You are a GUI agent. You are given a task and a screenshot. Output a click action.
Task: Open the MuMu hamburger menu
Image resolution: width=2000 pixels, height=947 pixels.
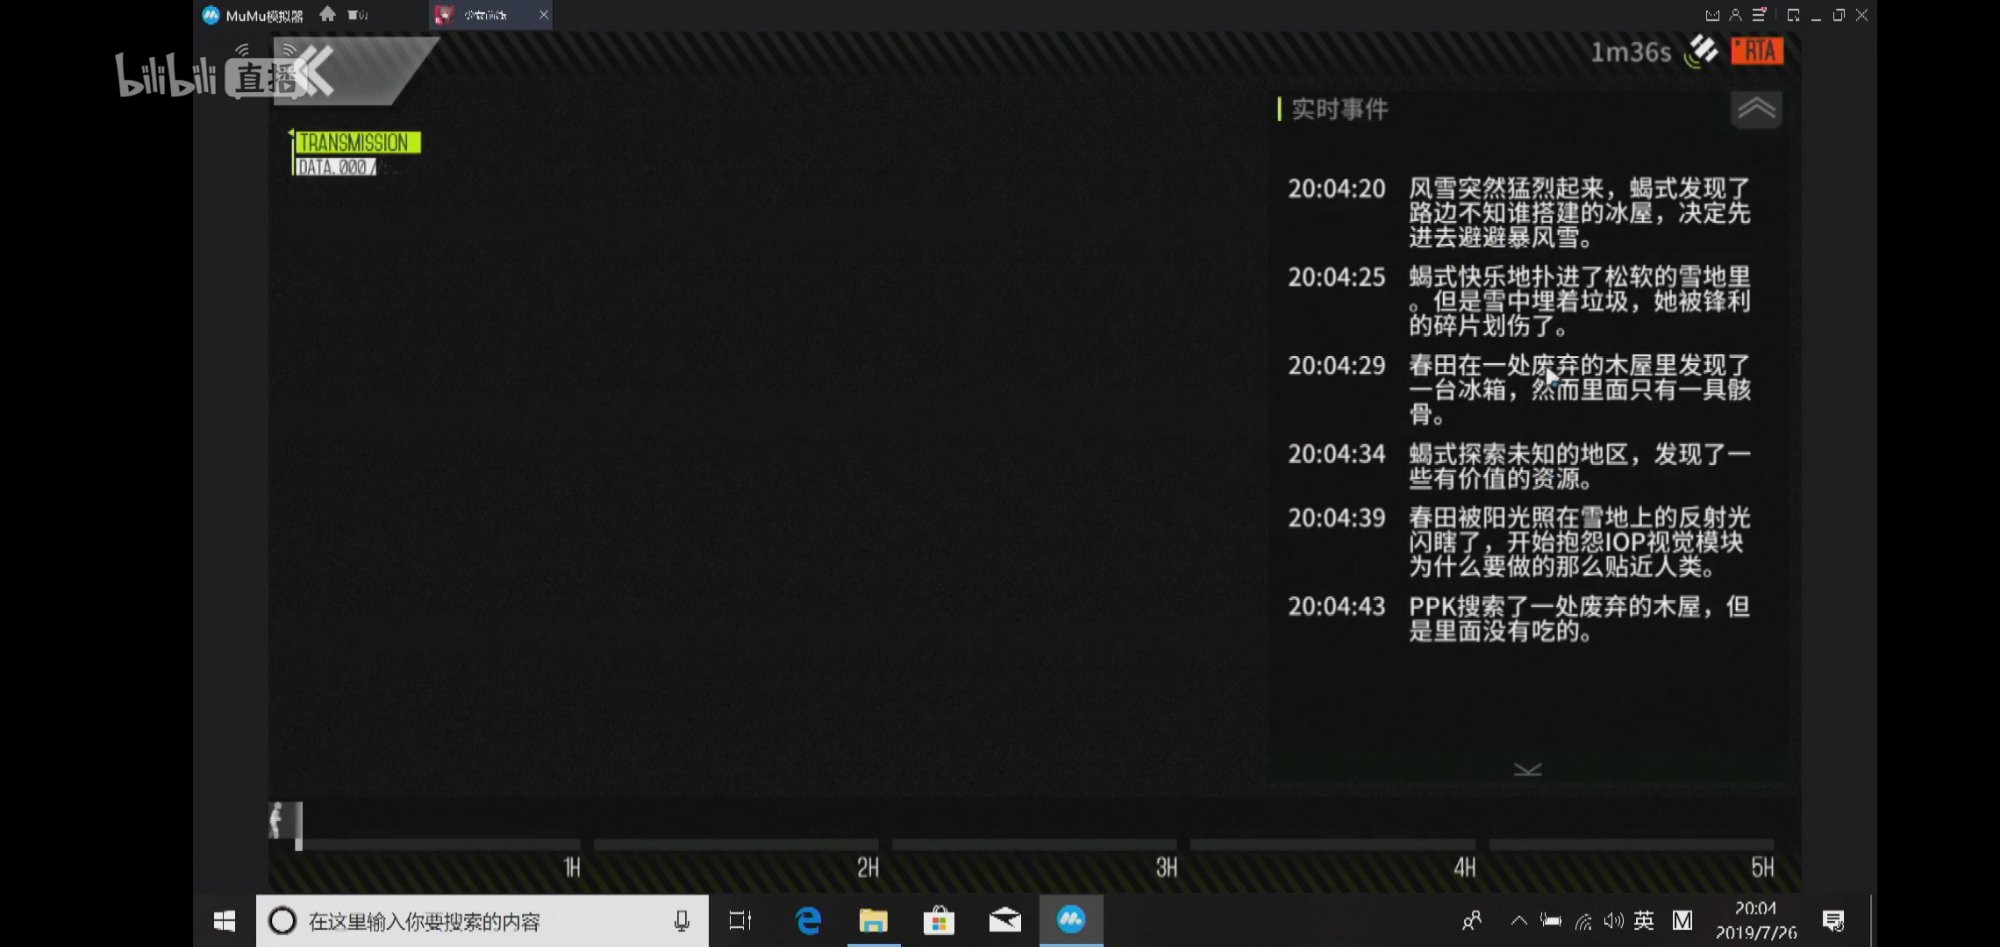click(x=1759, y=15)
